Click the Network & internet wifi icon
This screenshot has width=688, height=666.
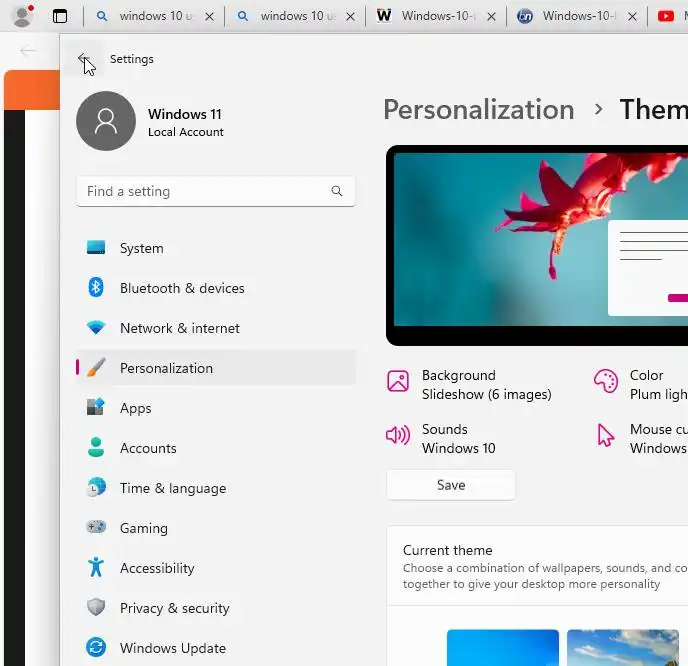pyautogui.click(x=96, y=327)
